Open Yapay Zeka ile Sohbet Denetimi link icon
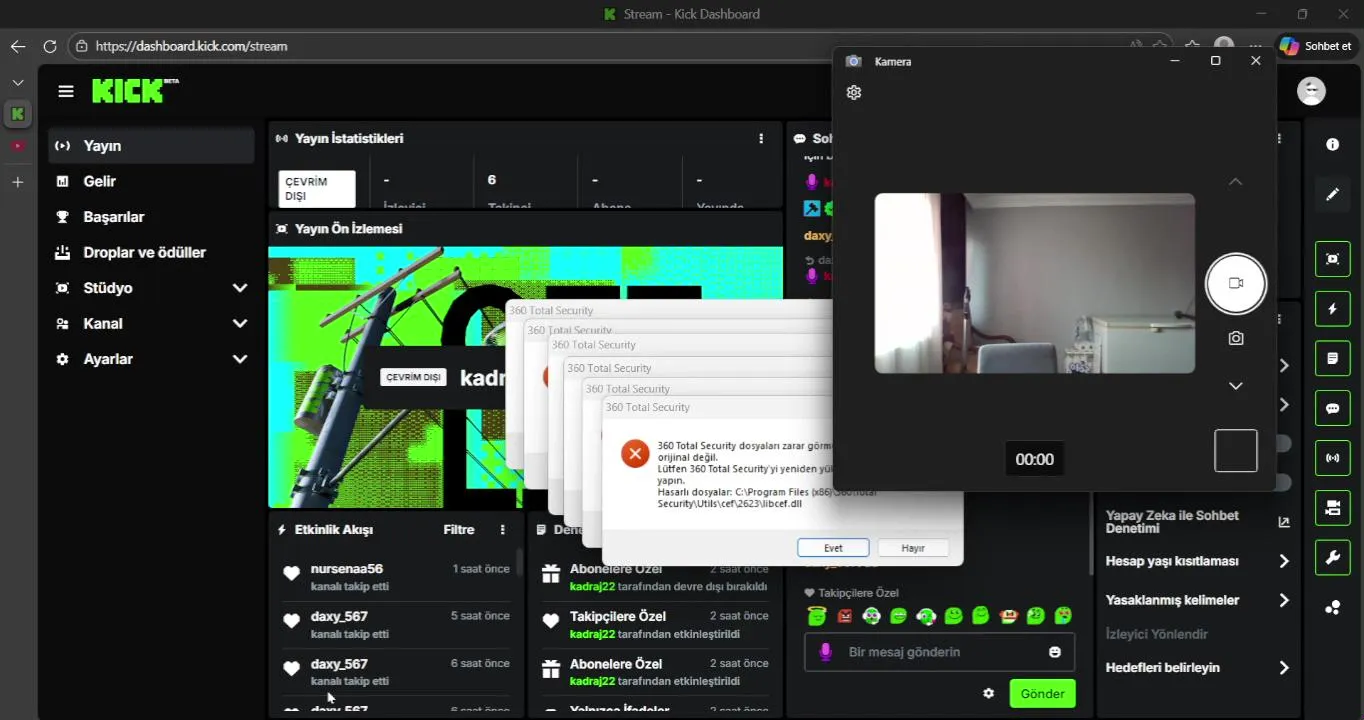This screenshot has width=1364, height=720. (1284, 522)
